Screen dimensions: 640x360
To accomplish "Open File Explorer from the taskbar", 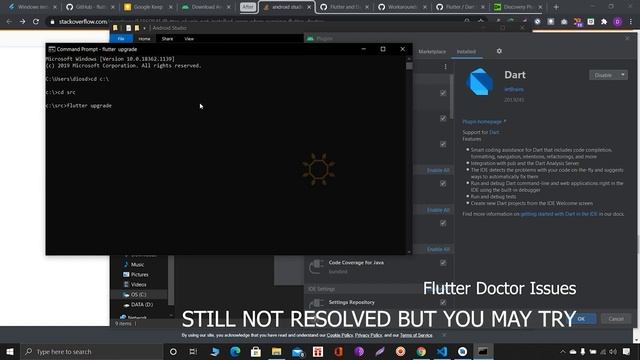I will (276, 351).
